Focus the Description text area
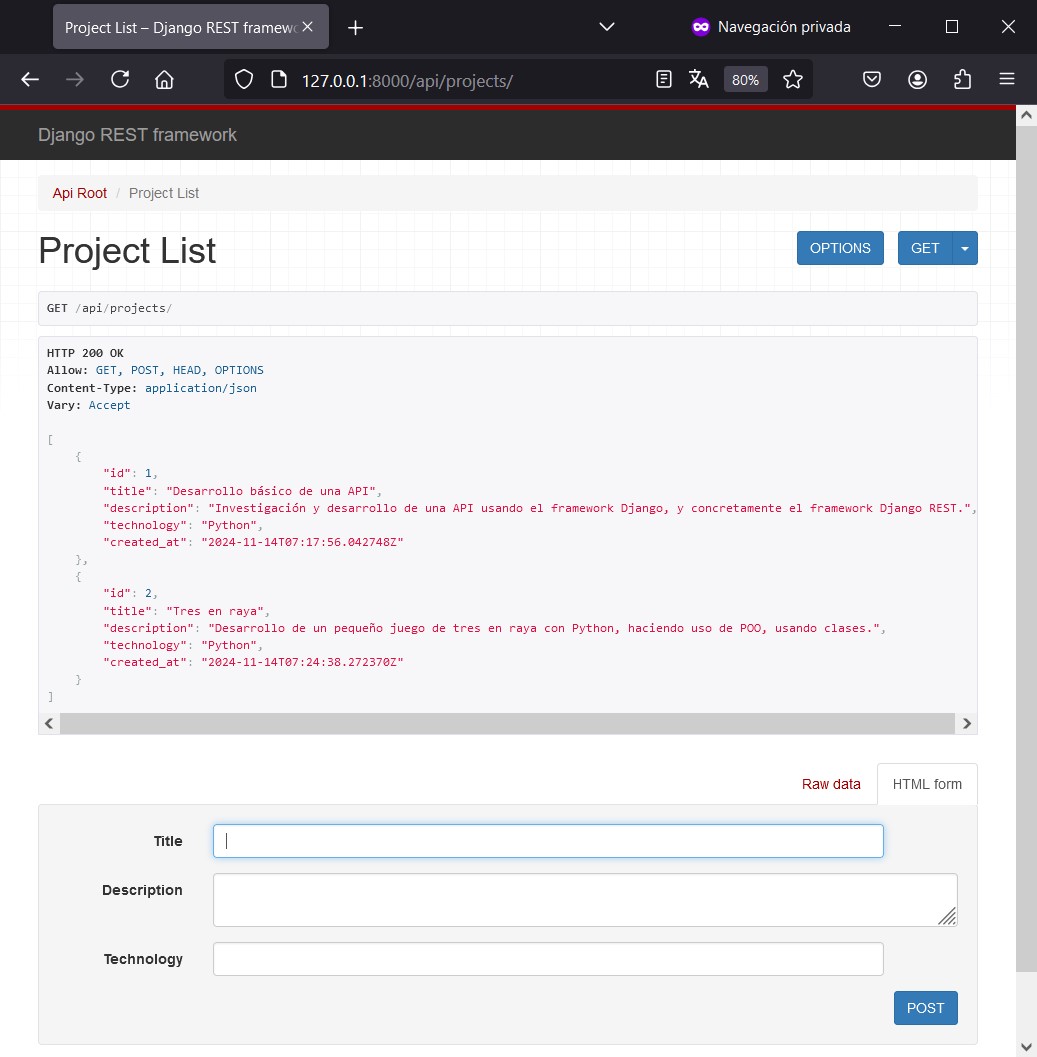Image resolution: width=1037 pixels, height=1057 pixels. [585, 900]
